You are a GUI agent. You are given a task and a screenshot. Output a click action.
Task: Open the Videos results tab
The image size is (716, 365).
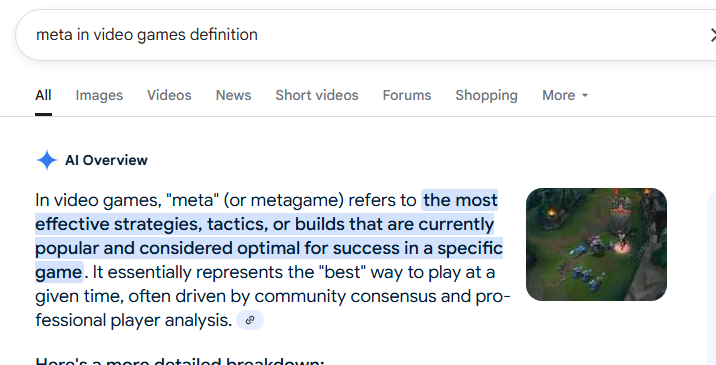[169, 95]
